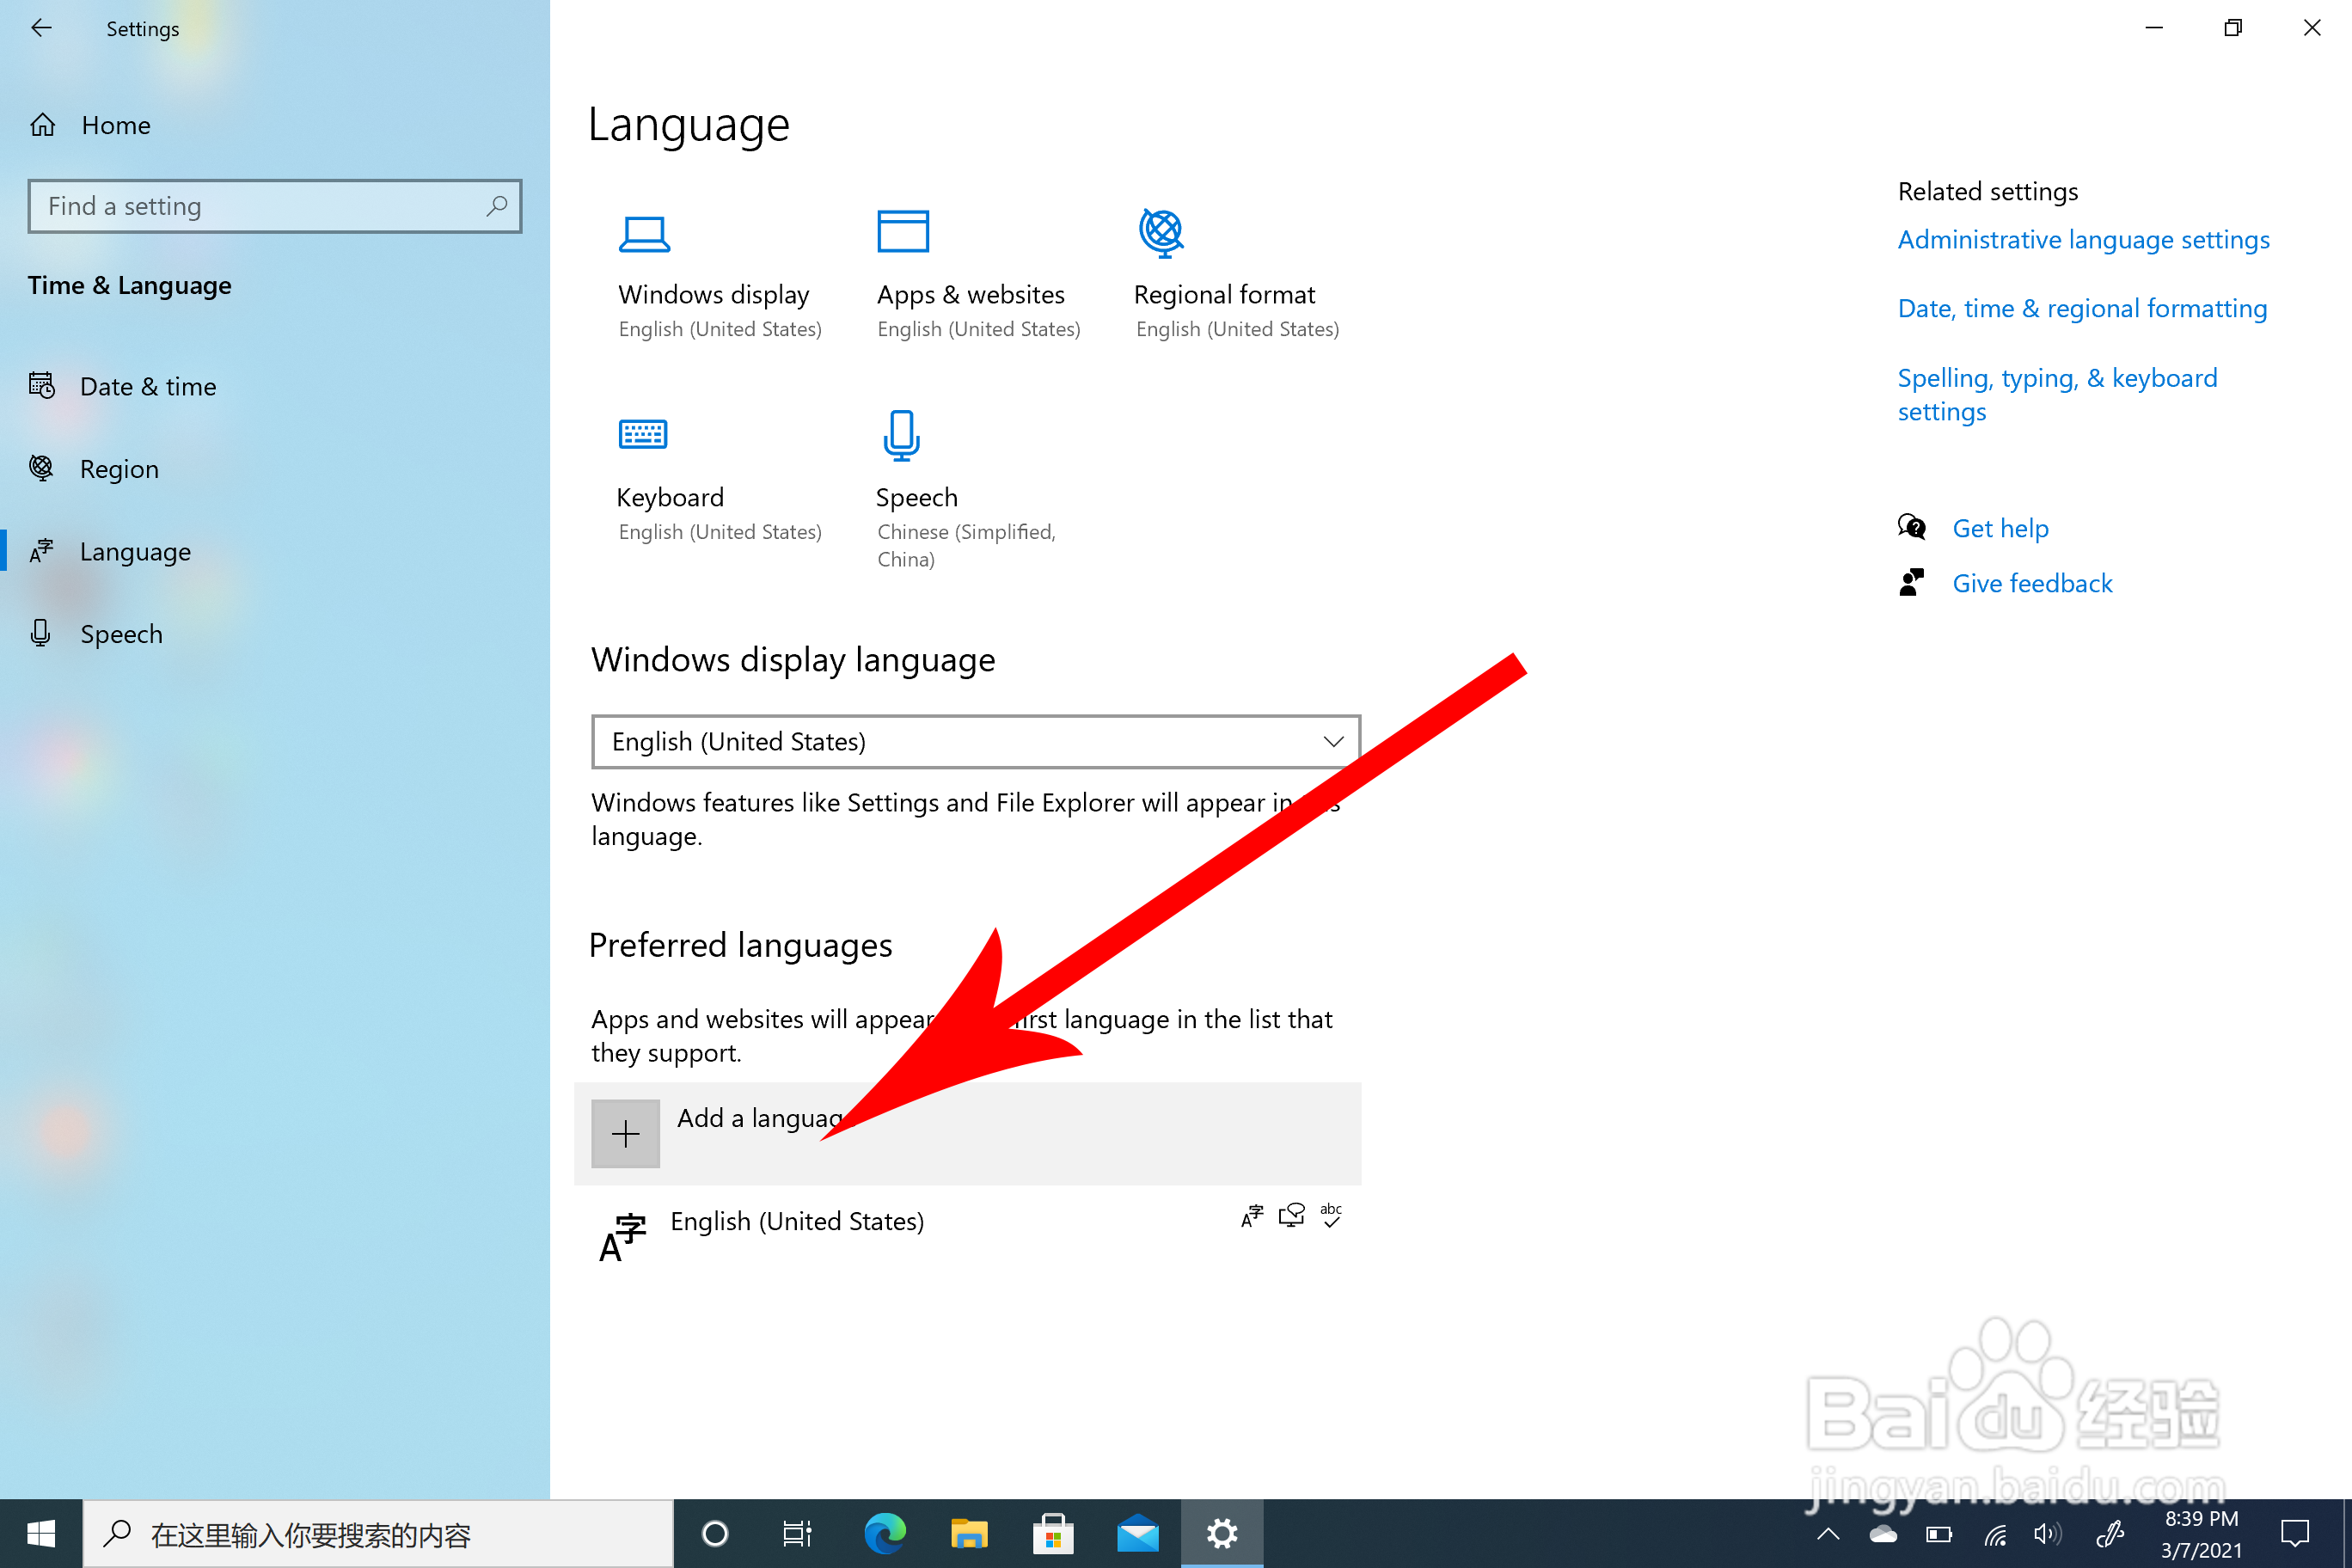Expand the Windows display language dropdown
Screen dimensions: 2352x1568
click(x=975, y=742)
